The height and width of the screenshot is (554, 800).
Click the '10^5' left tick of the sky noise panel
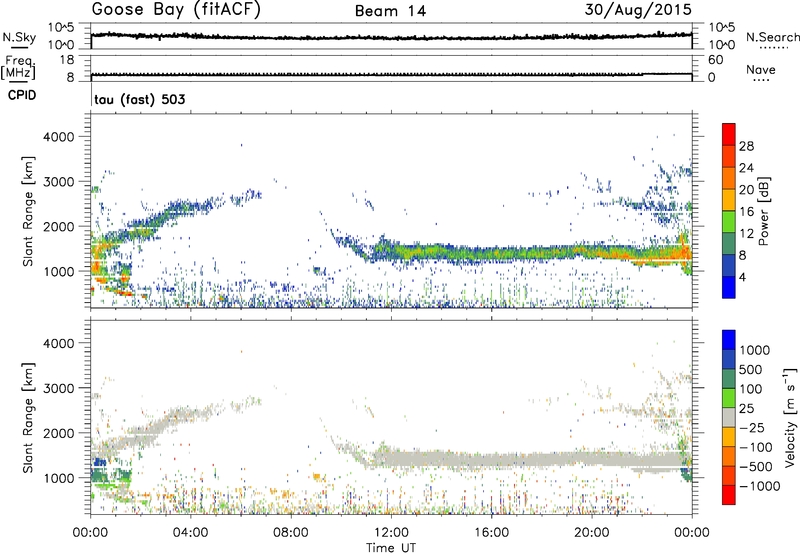click(x=61, y=28)
